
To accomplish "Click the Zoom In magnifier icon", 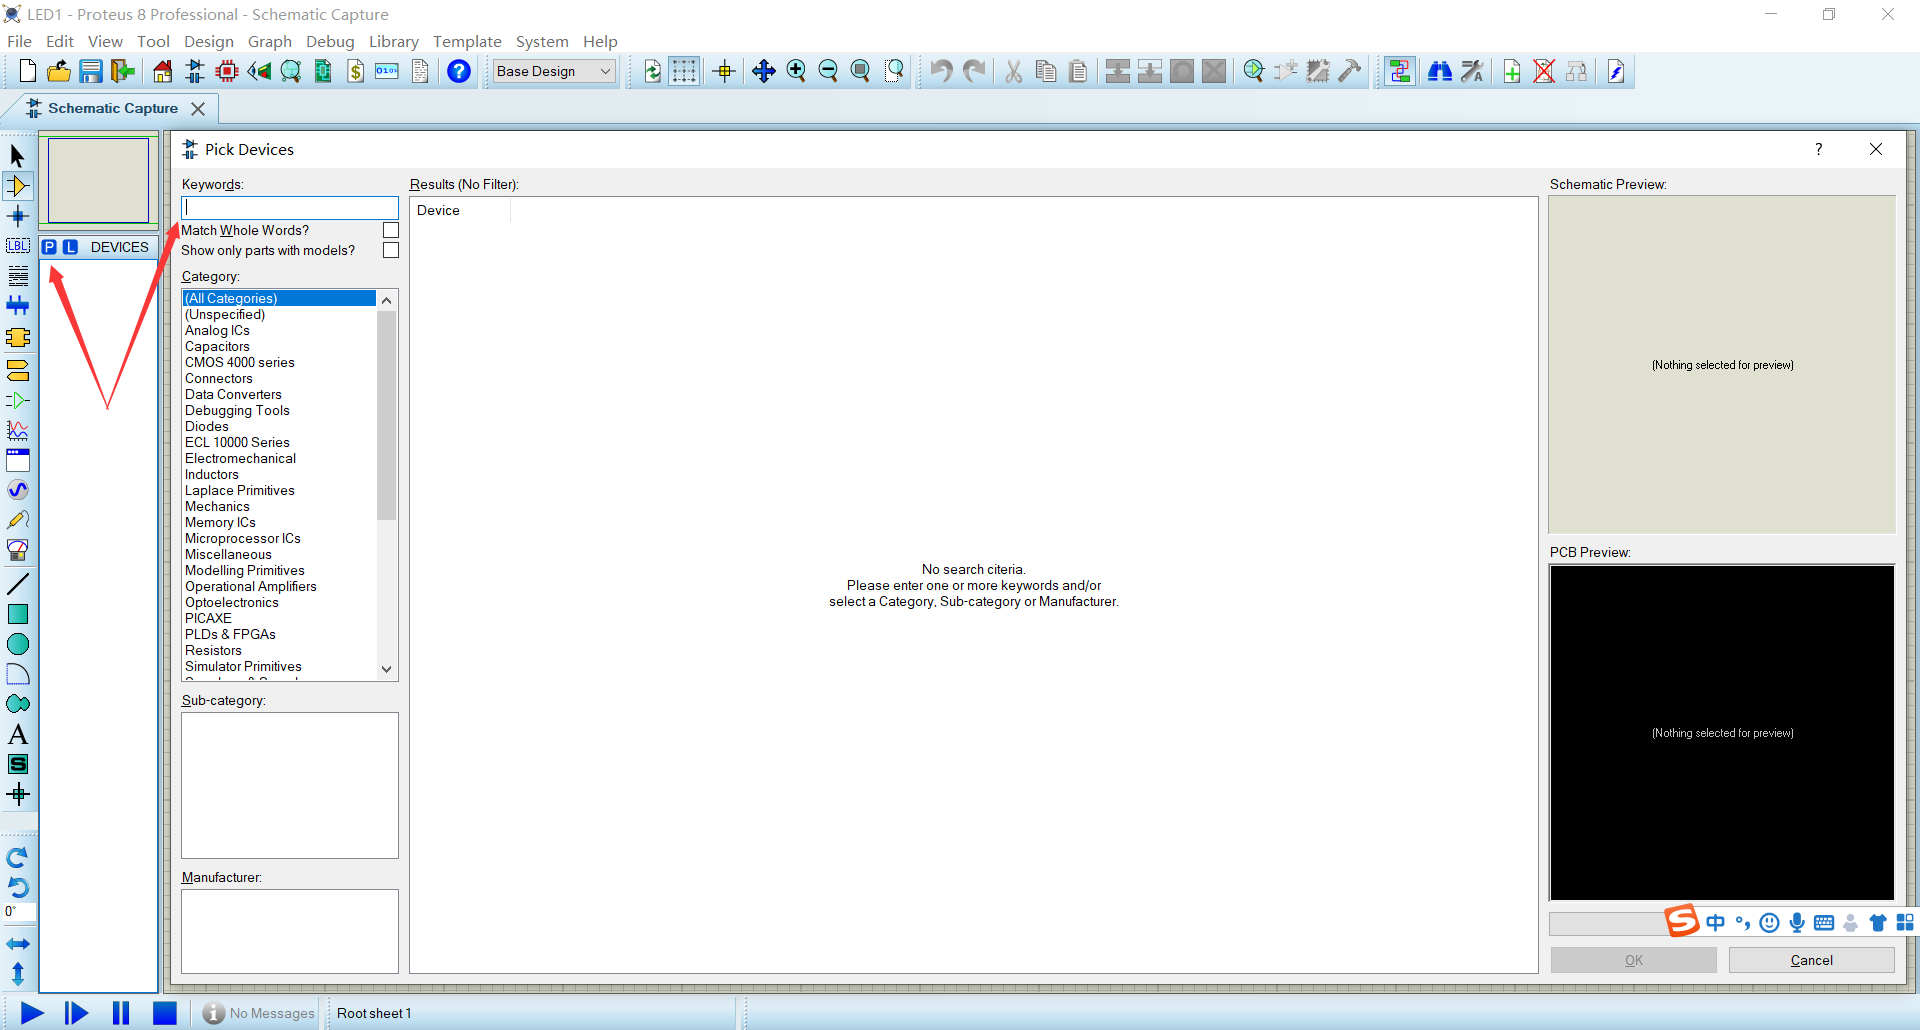I will (796, 71).
